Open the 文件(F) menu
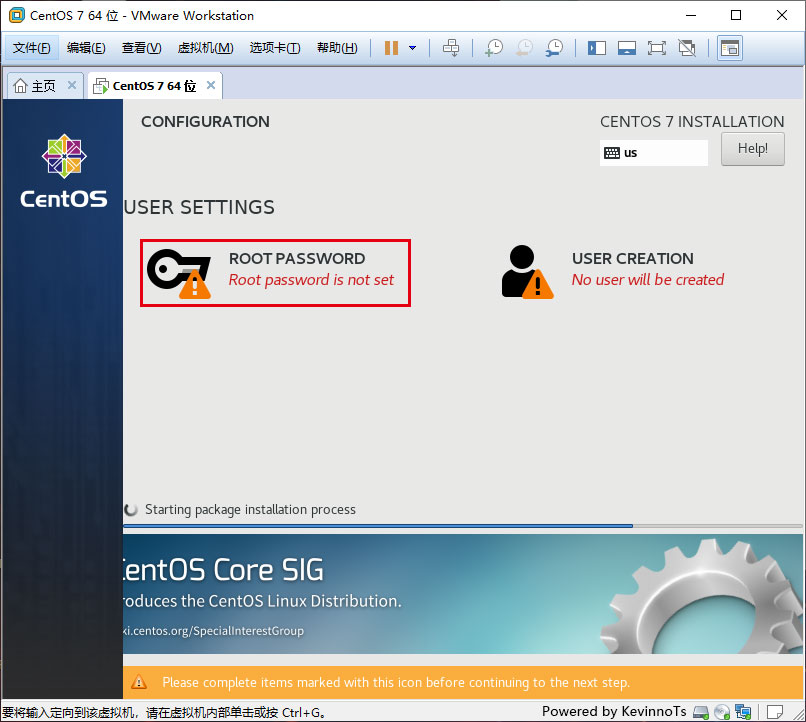806x722 pixels. click(x=31, y=48)
